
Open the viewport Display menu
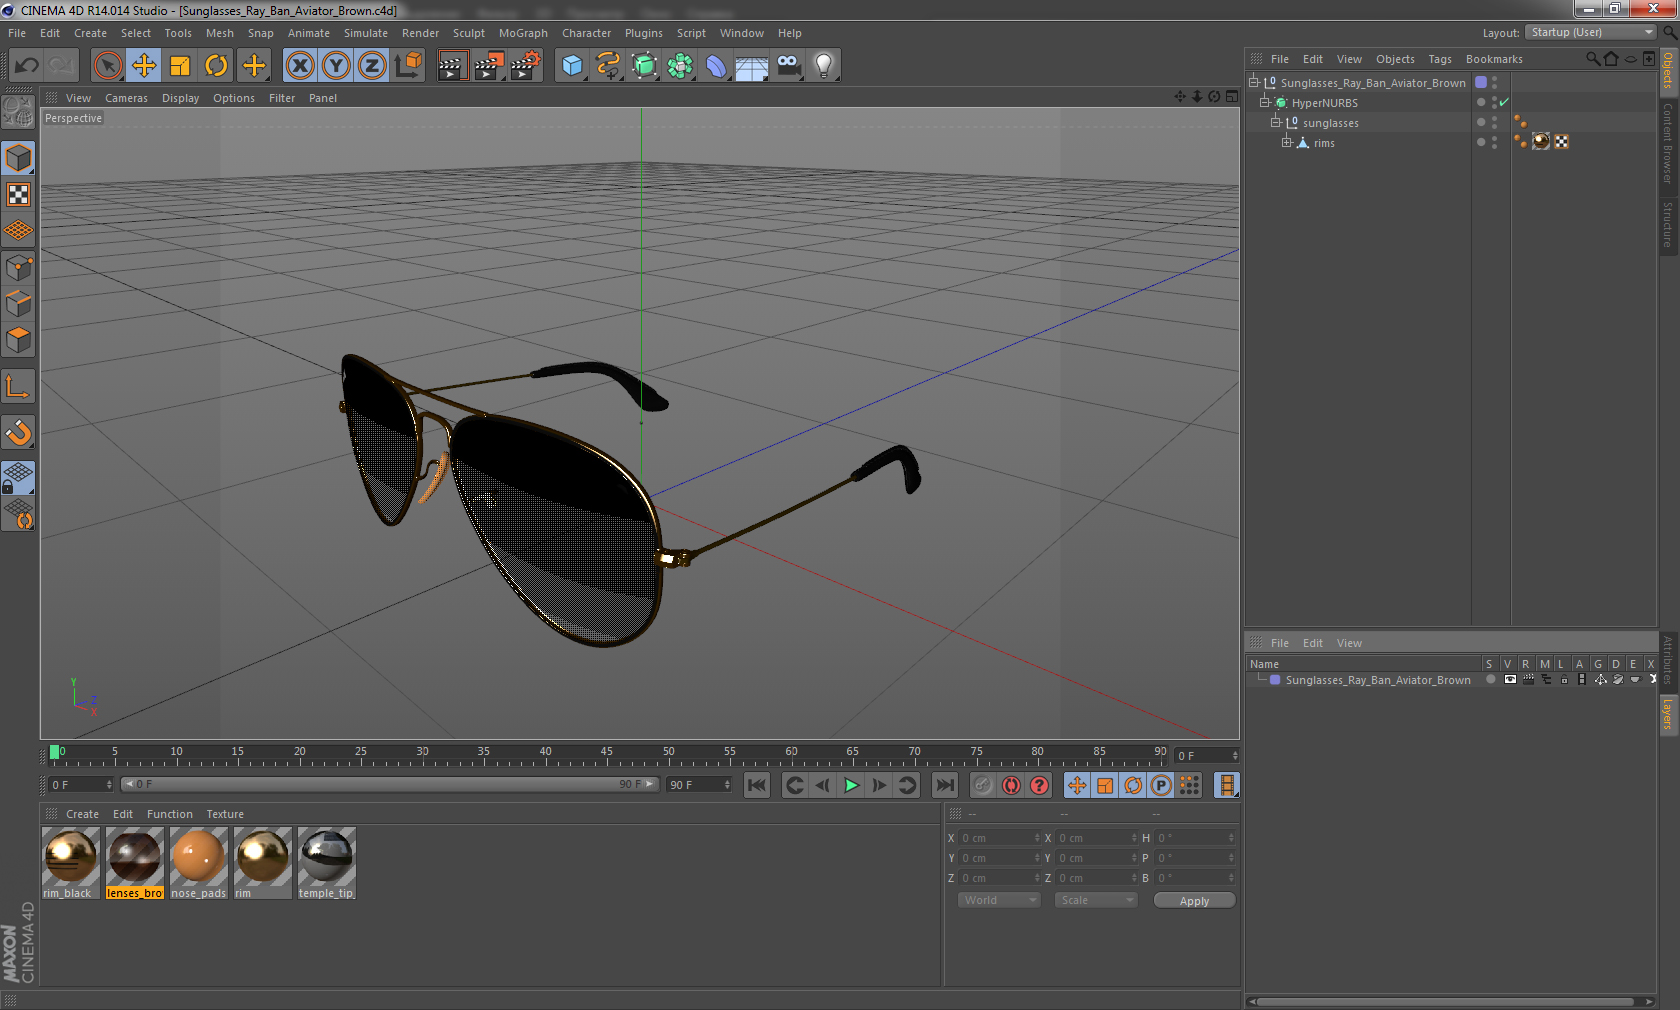click(x=181, y=98)
